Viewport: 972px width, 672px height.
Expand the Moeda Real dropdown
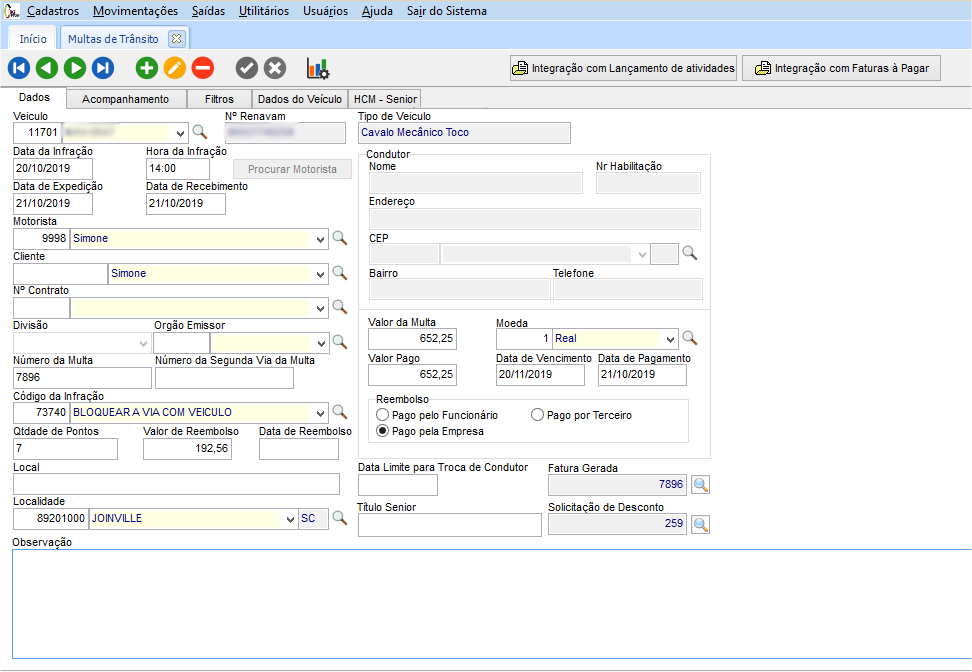tap(670, 339)
